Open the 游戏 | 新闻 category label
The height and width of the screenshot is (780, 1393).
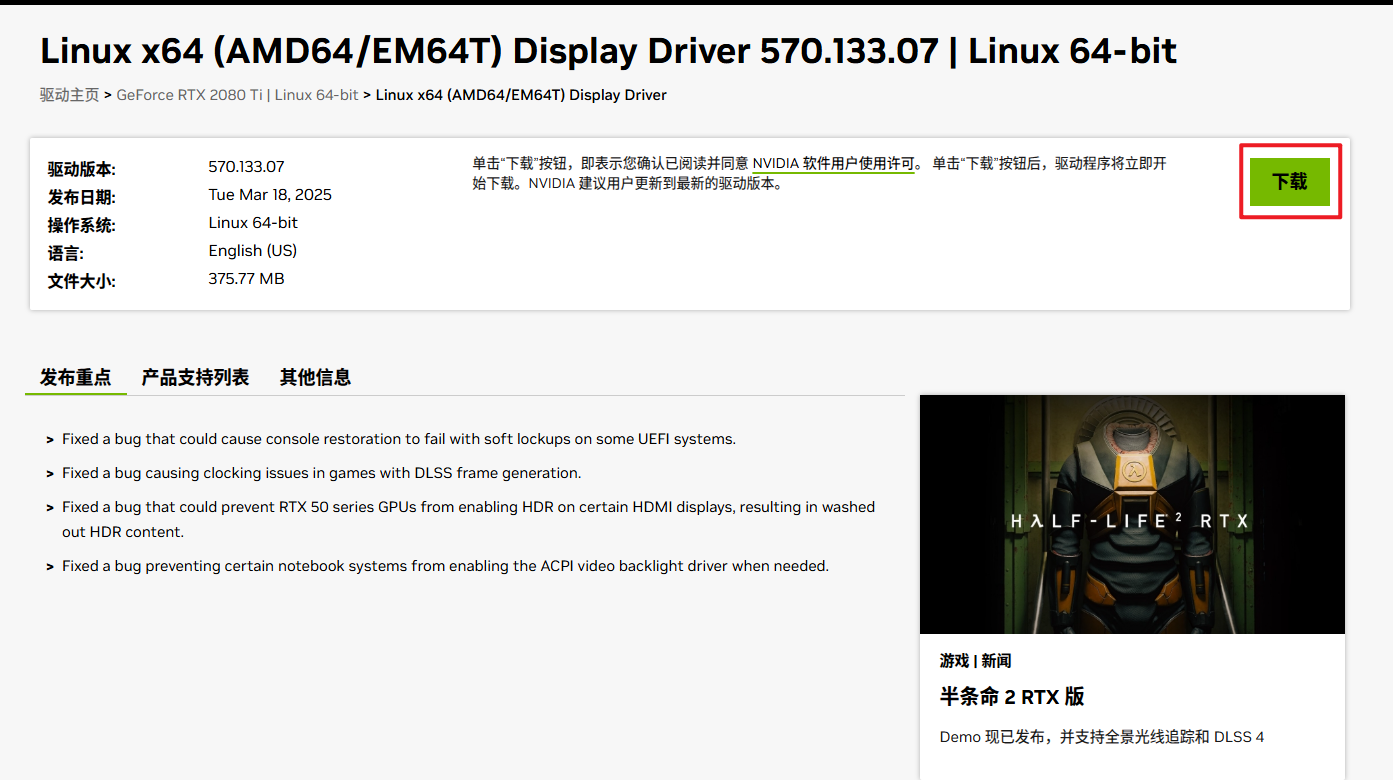coord(974,660)
